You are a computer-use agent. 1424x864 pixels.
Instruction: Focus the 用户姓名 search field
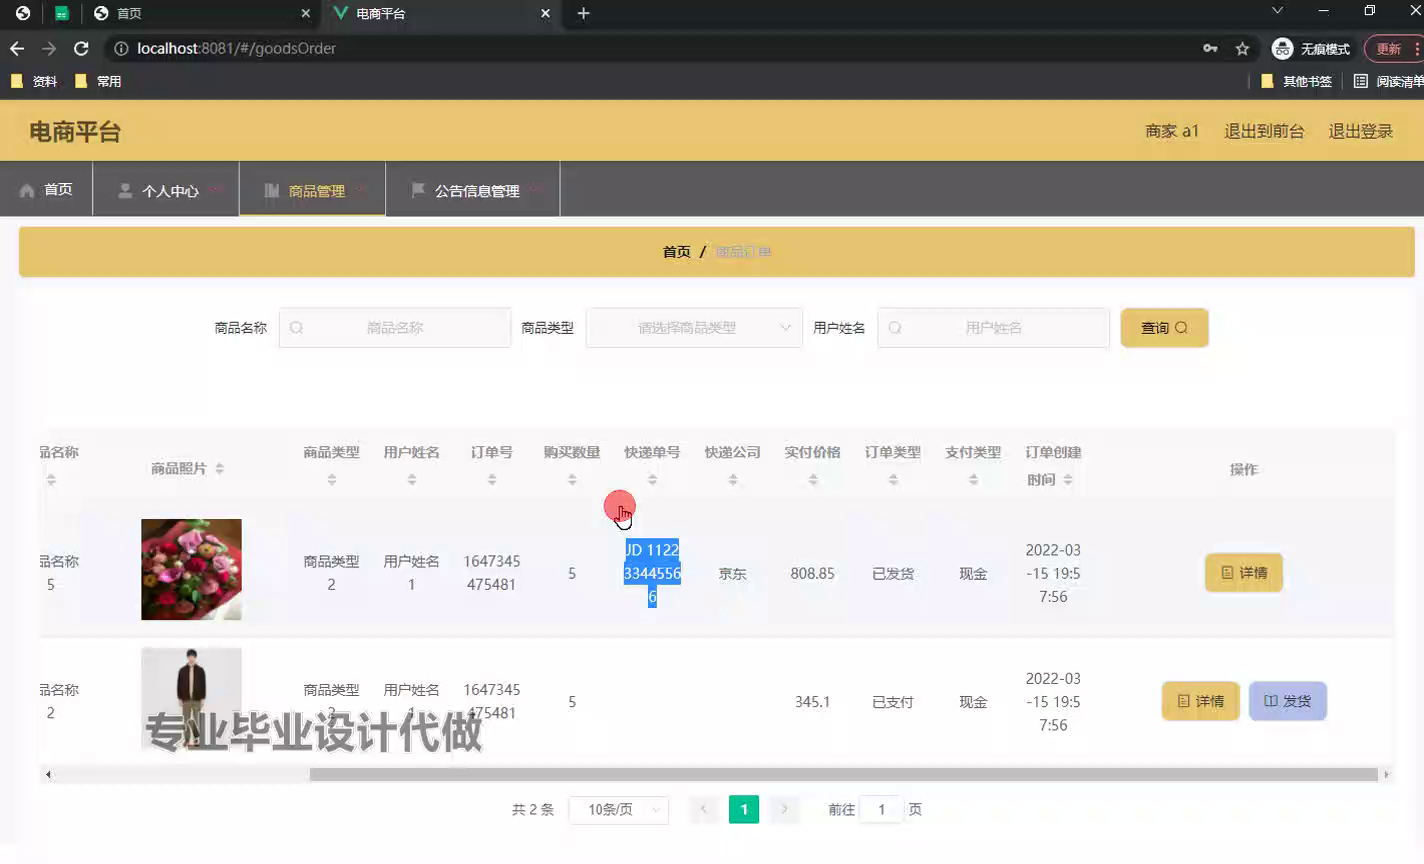(x=993, y=328)
